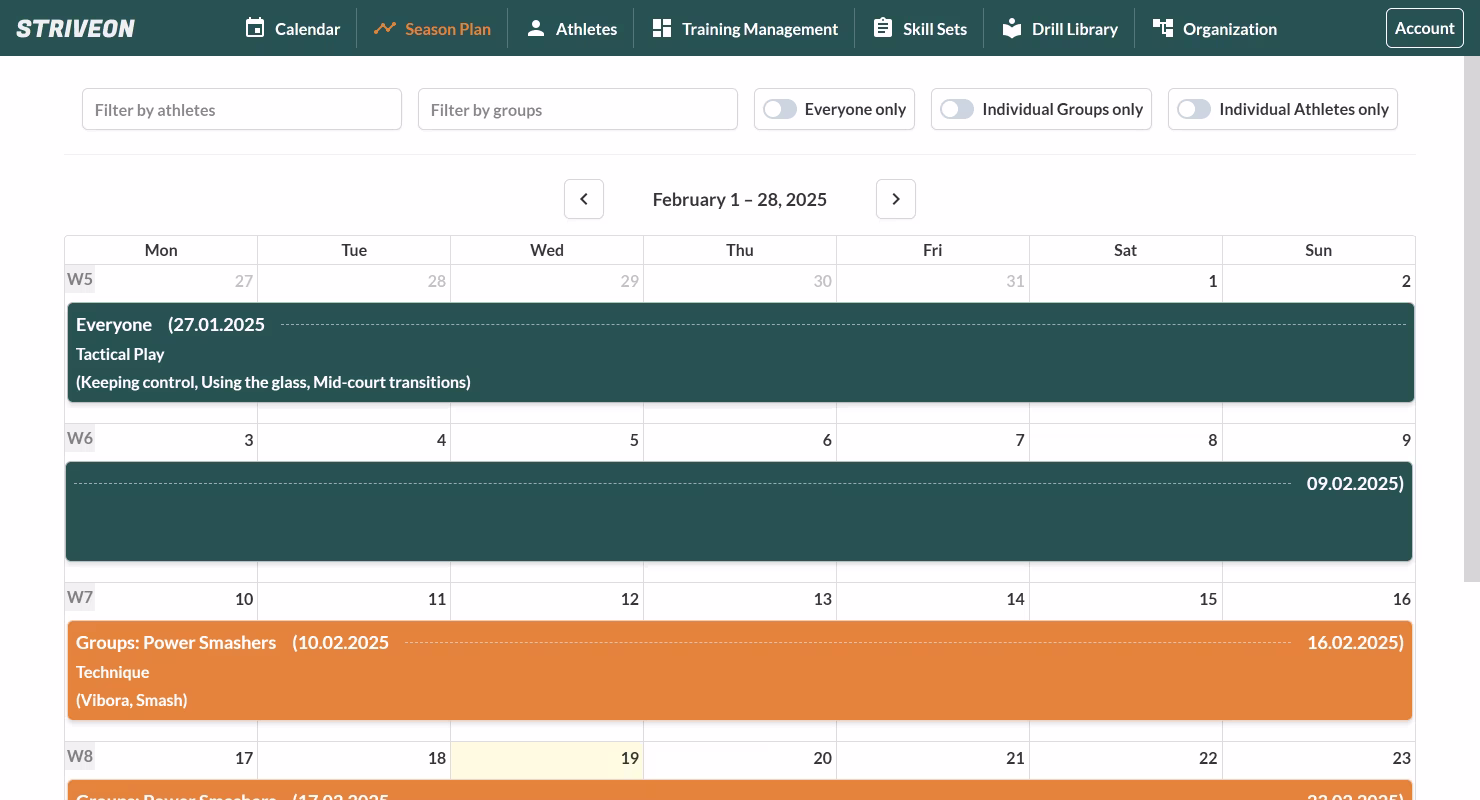Click the Season Plan trend-line icon

pyautogui.click(x=384, y=28)
